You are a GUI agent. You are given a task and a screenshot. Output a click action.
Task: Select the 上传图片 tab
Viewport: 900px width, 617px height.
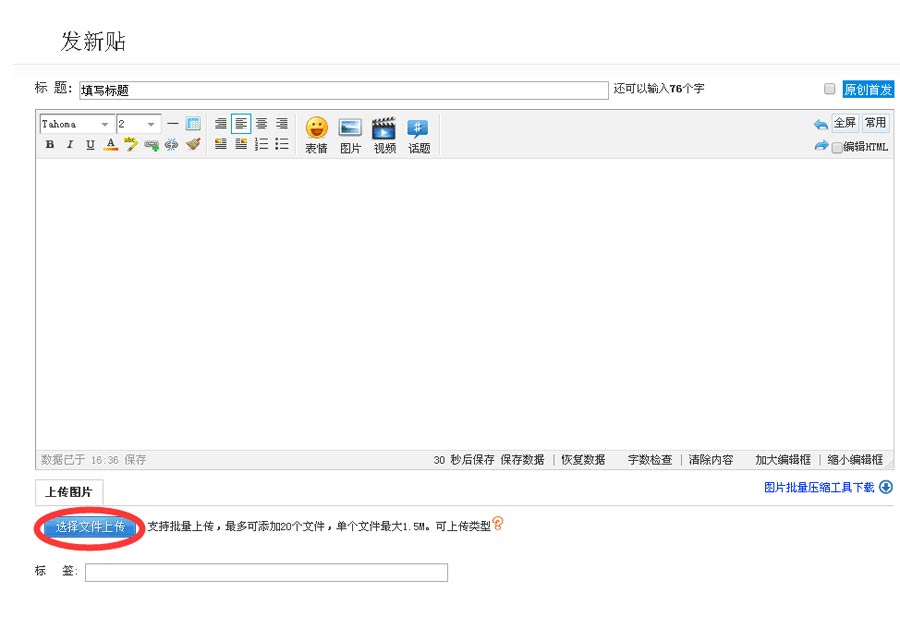(69, 492)
